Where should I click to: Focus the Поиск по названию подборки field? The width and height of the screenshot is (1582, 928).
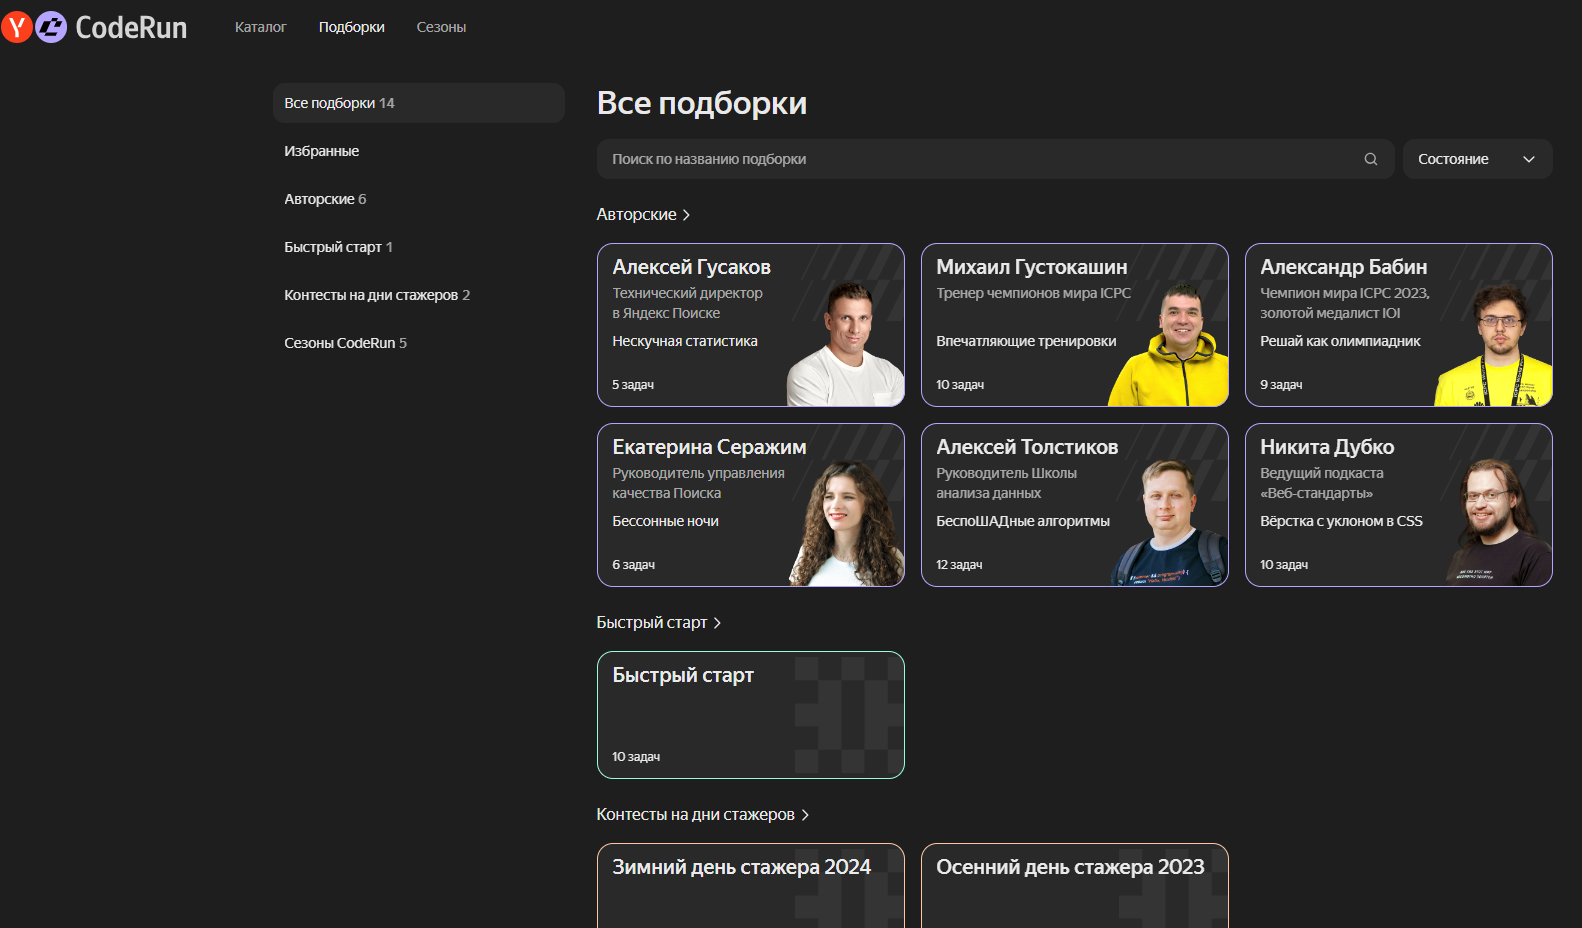(x=995, y=159)
